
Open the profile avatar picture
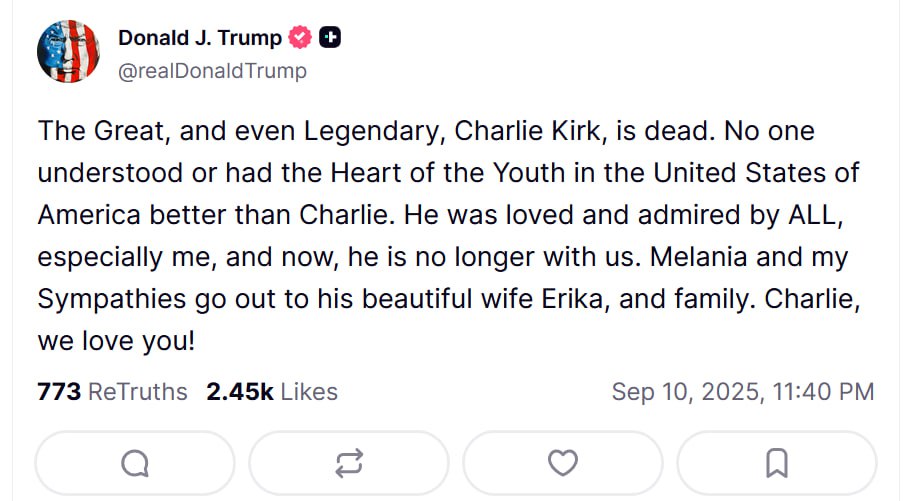pos(68,52)
